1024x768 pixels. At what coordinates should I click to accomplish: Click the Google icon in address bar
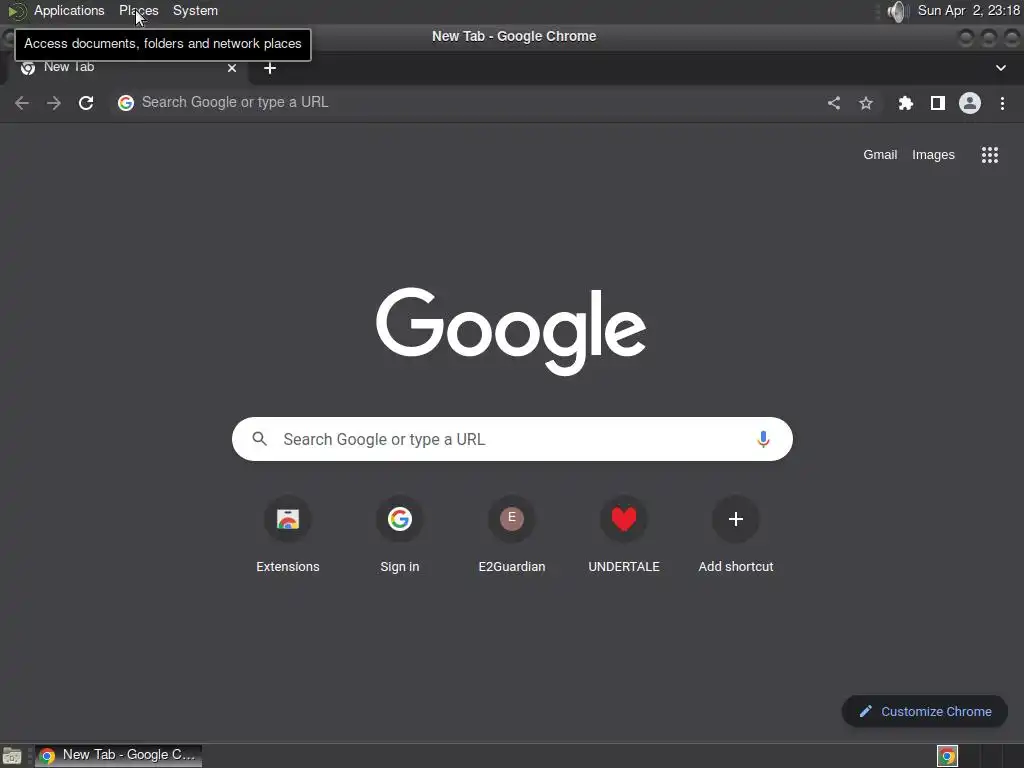pos(126,103)
